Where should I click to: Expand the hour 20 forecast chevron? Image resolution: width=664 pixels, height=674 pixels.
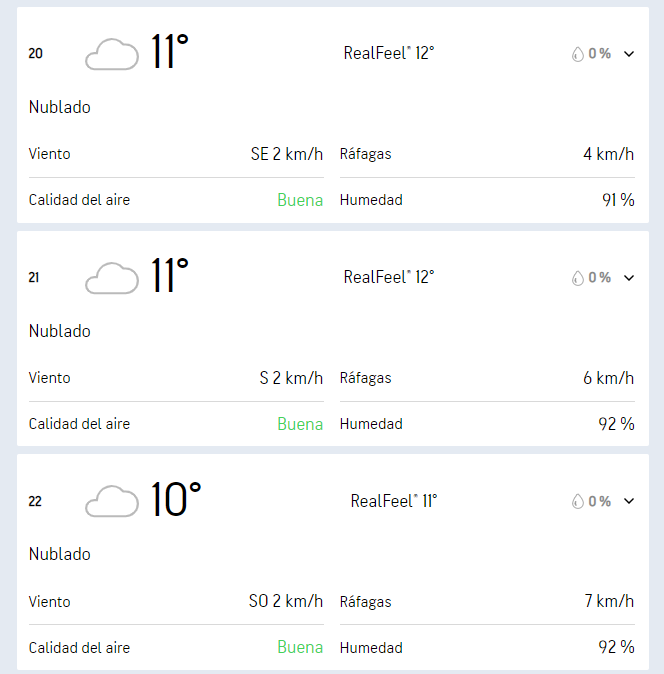629,54
